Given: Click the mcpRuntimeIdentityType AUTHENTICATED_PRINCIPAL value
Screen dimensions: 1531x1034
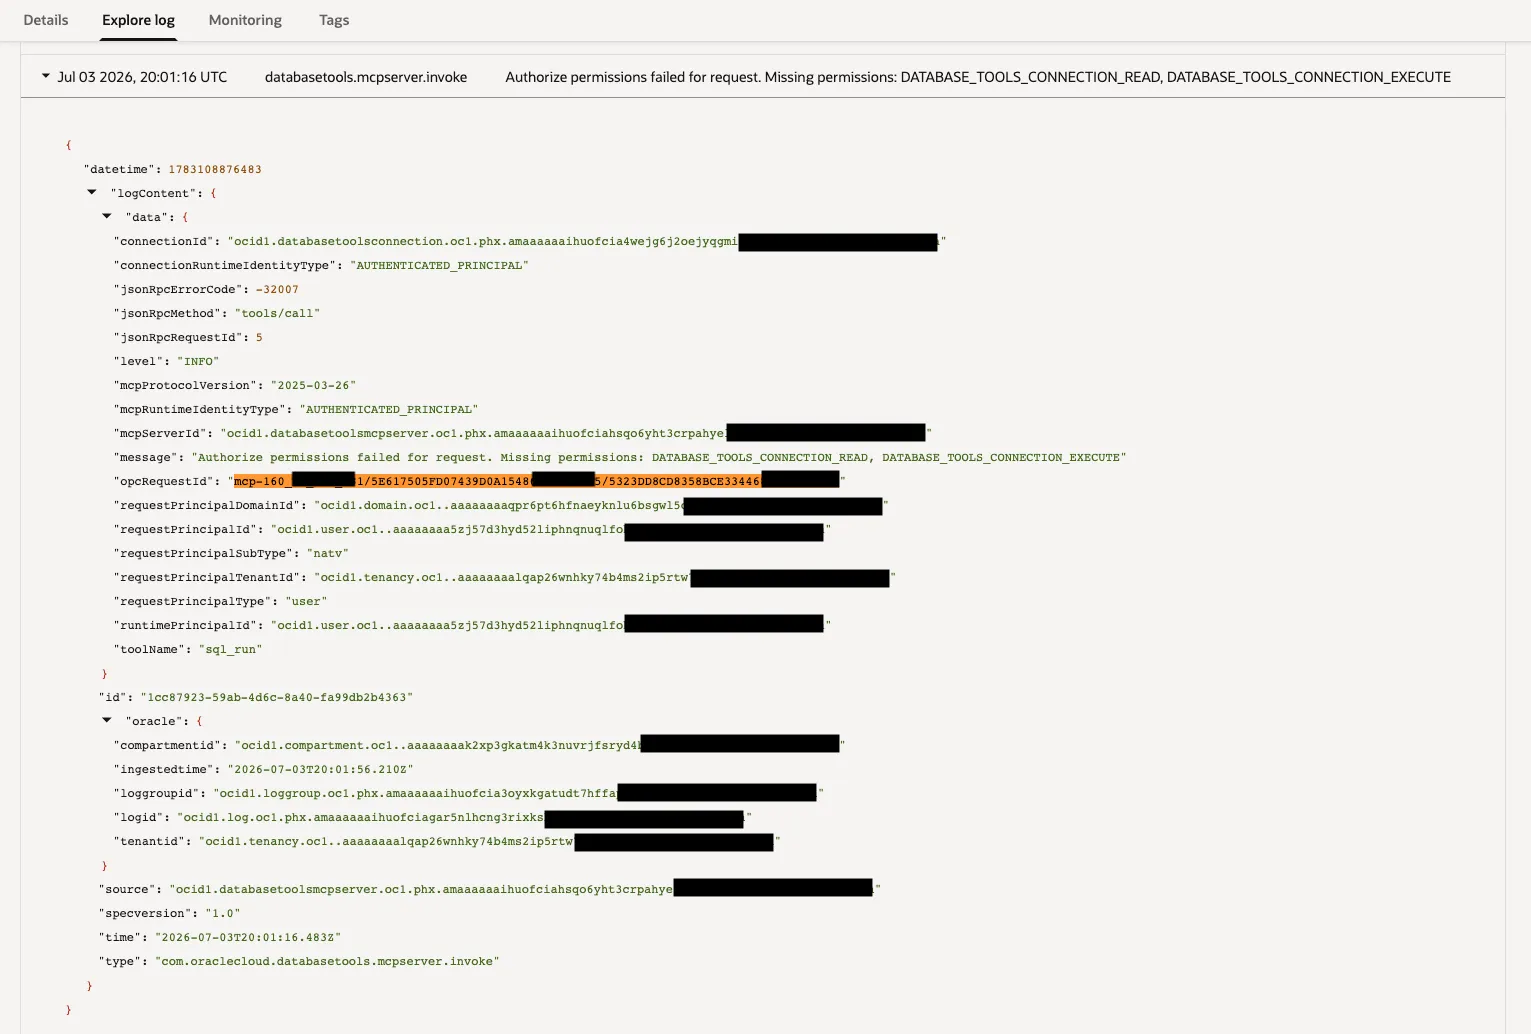Looking at the screenshot, I should (x=389, y=409).
